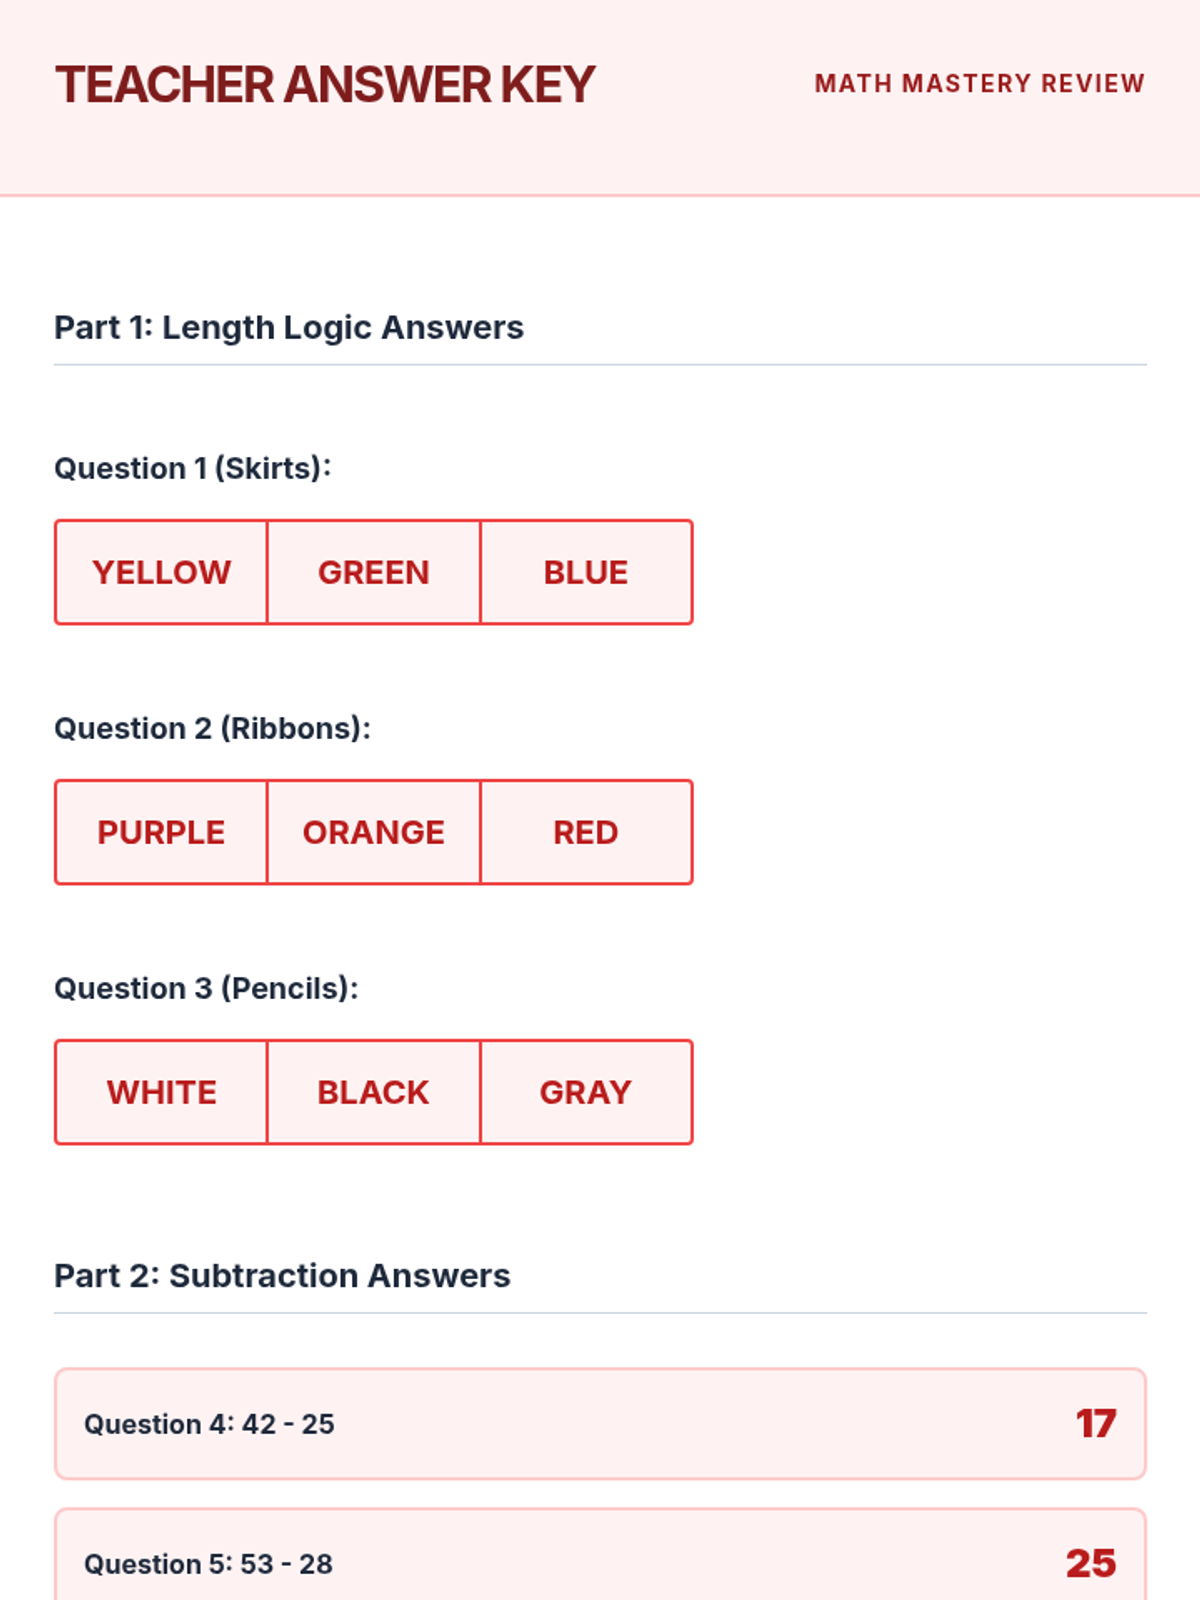This screenshot has height=1600, width=1200.
Task: Open the Question 5: 53 - 28 row
Action: [600, 1555]
